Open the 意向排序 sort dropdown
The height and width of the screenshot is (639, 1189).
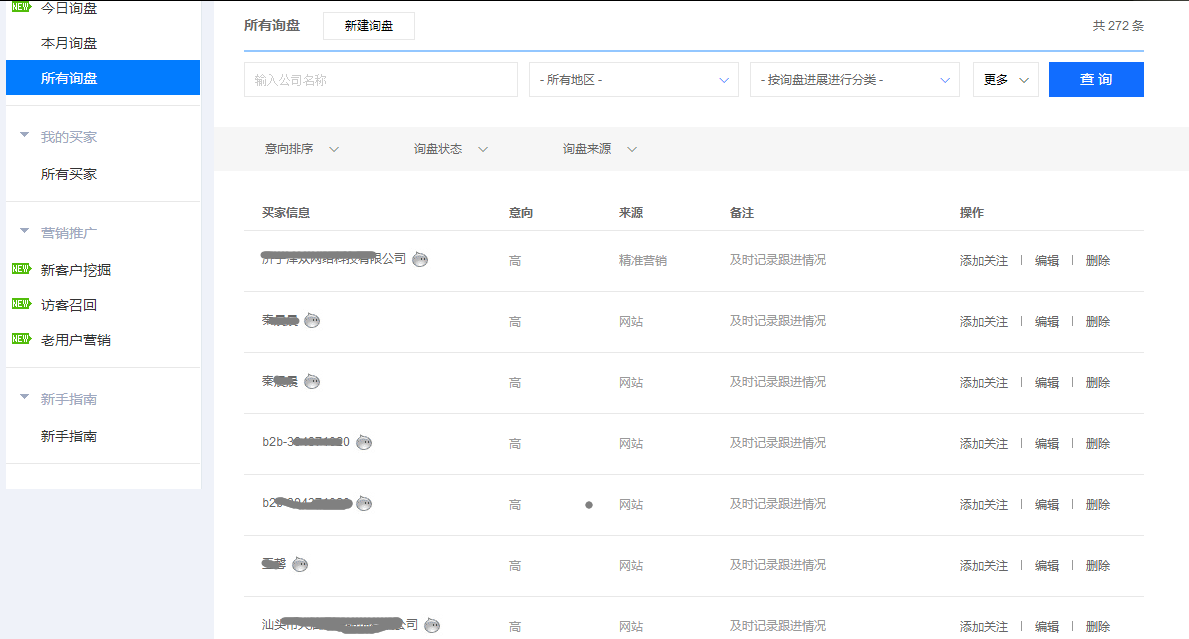tap(302, 149)
